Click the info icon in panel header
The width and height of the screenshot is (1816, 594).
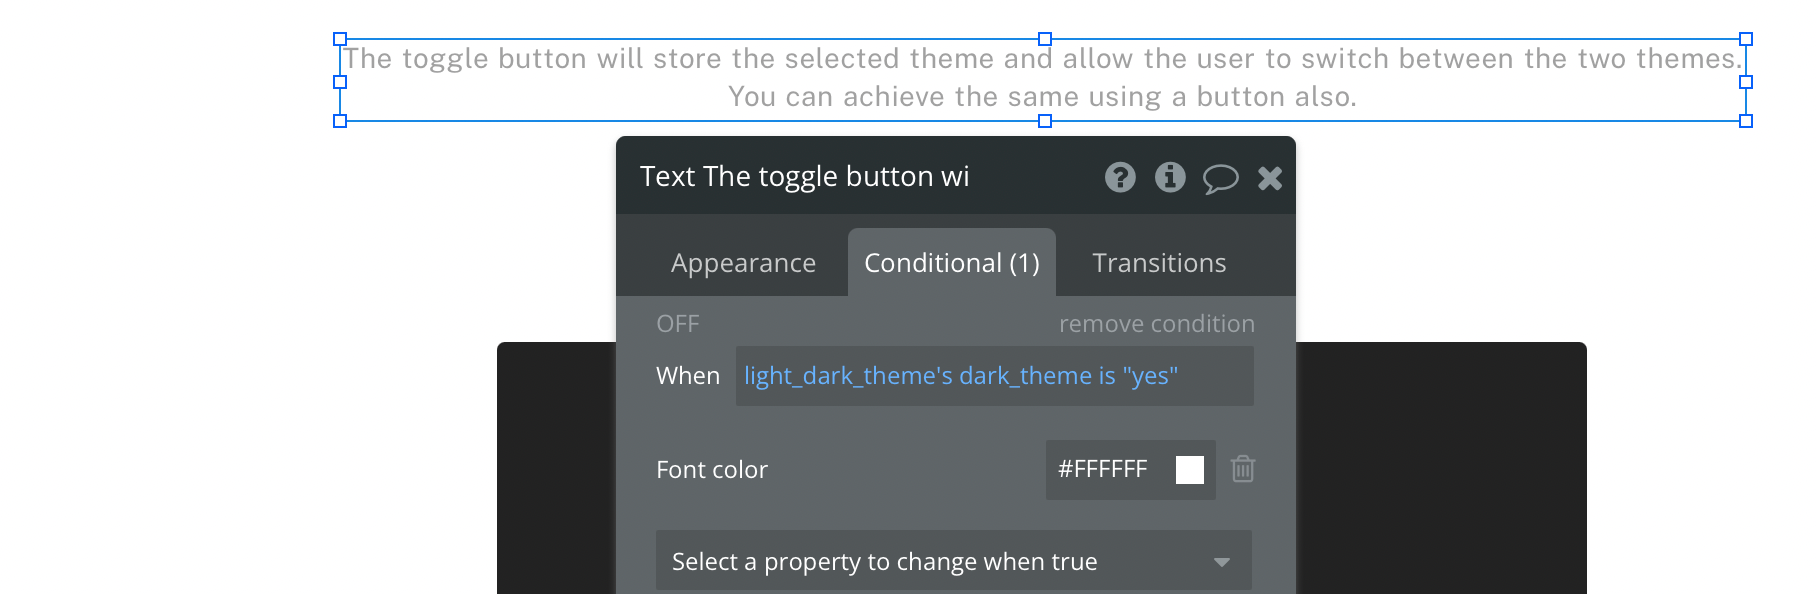pyautogui.click(x=1170, y=177)
